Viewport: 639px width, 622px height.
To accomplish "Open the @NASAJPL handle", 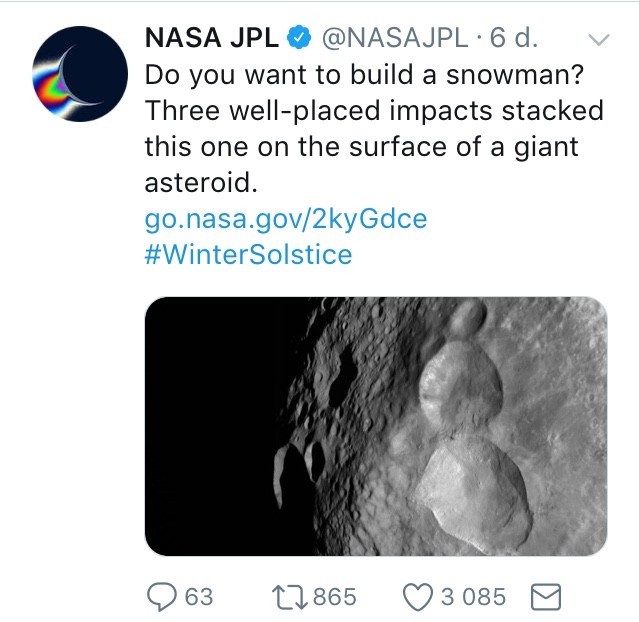I will point(395,37).
